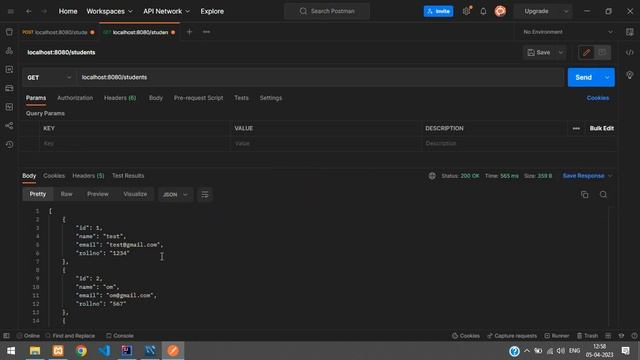Open the hamburger menu icon

coord(11,11)
